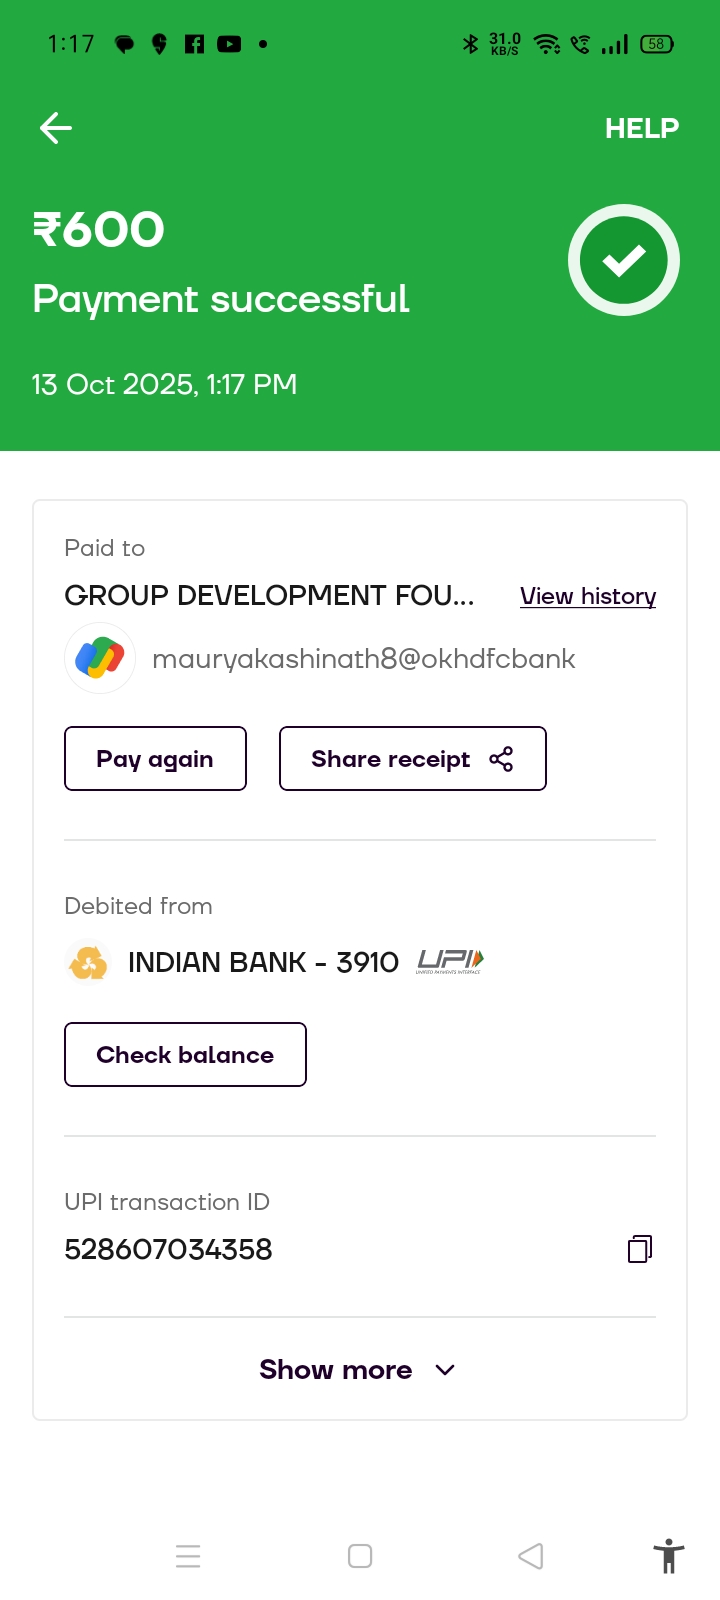Open the HELP page
The height and width of the screenshot is (1600, 720).
(x=641, y=128)
